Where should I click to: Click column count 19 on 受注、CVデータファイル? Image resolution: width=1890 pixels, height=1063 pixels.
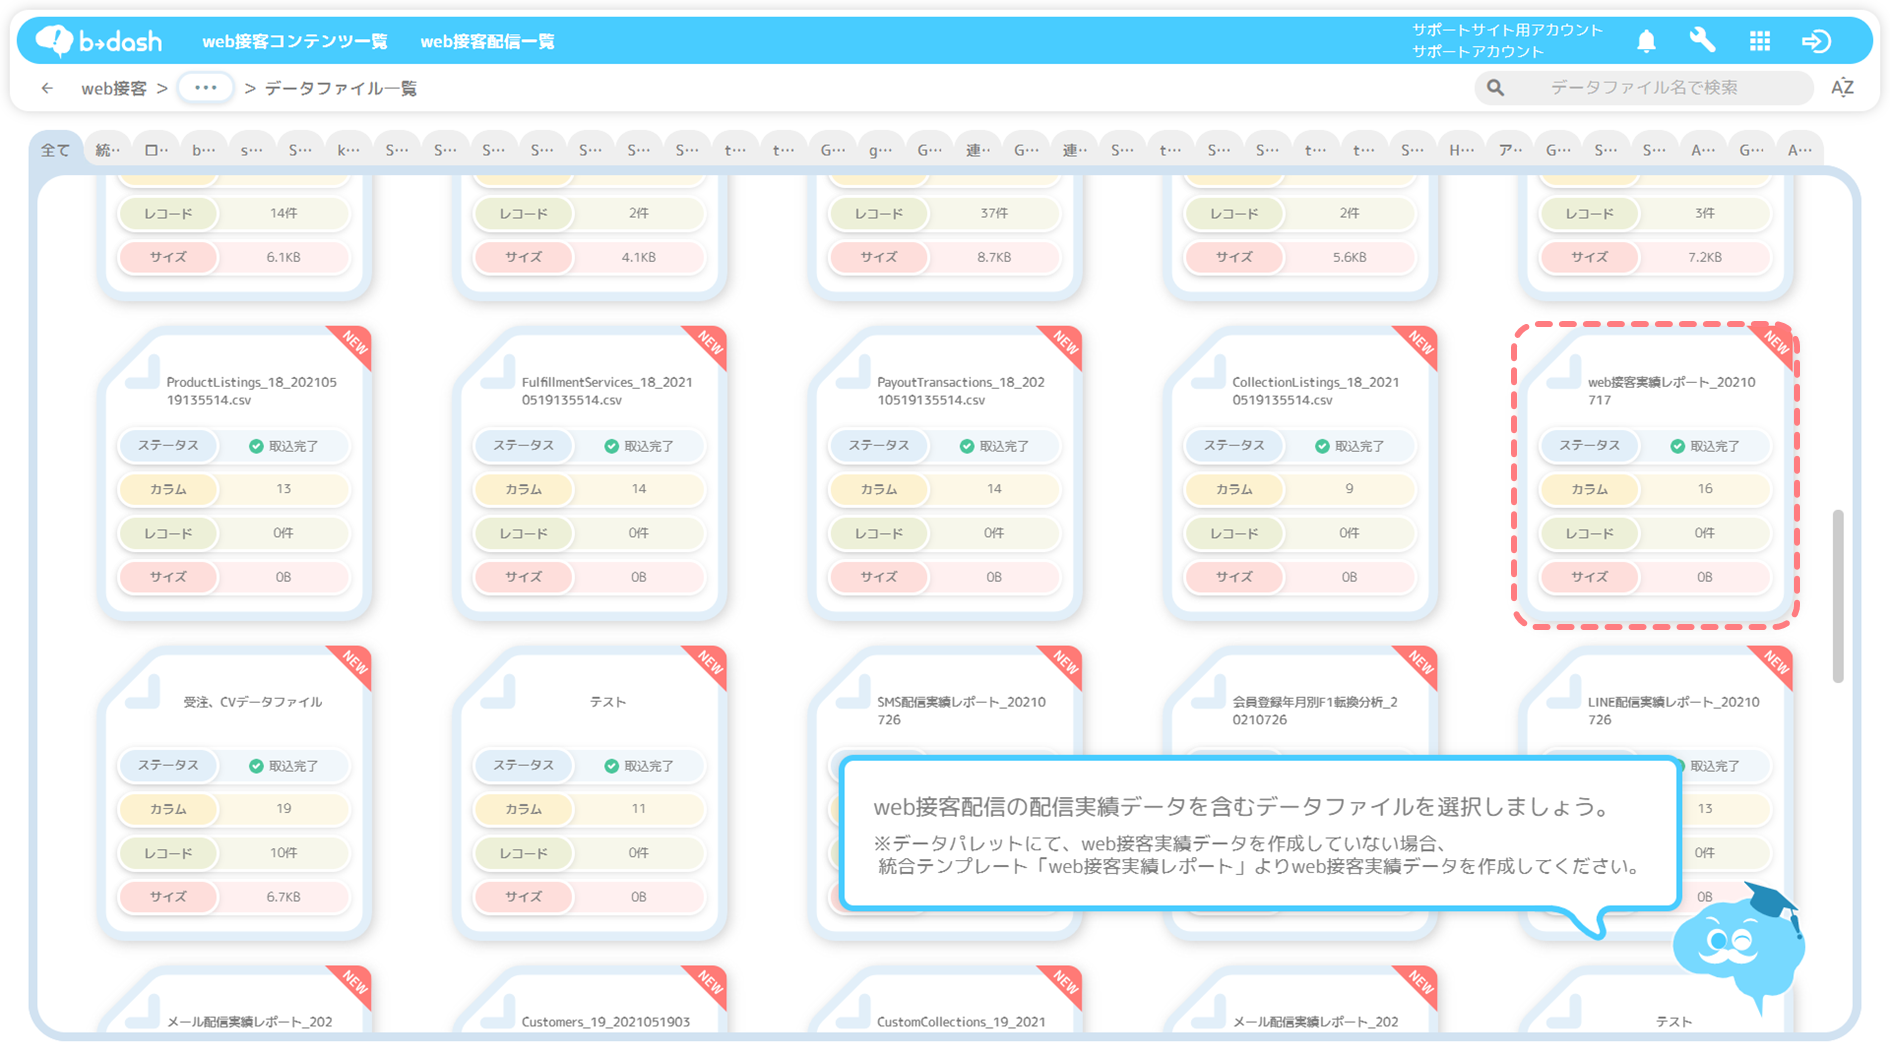(x=283, y=809)
